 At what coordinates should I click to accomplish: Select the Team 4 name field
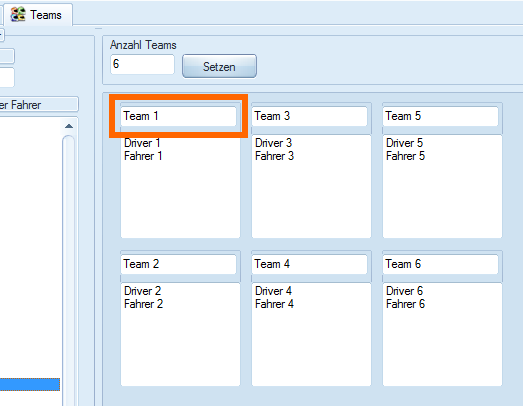[x=309, y=264]
